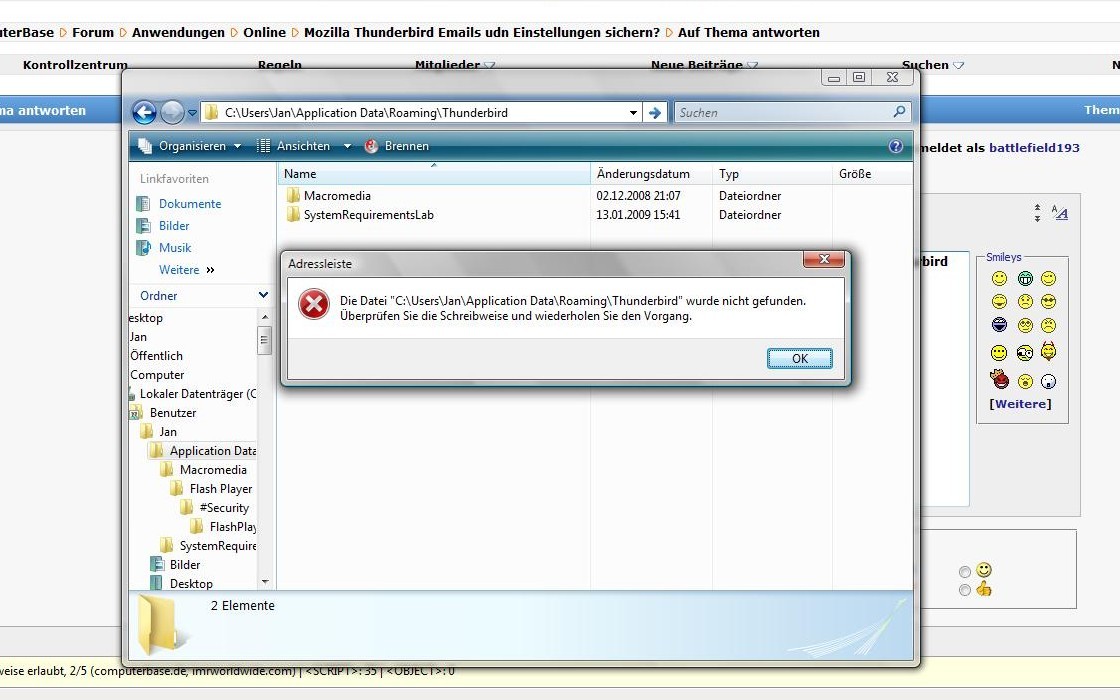The image size is (1120, 700).
Task: Collapse the Ordner folder pane
Action: 263,295
